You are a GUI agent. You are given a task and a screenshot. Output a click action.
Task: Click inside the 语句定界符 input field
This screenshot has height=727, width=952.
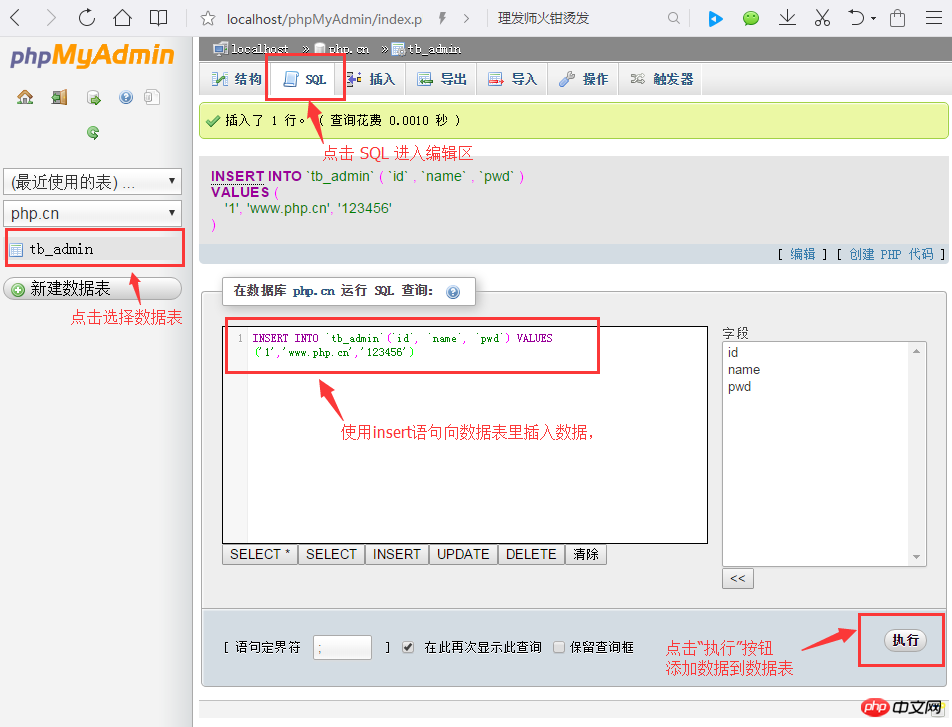(341, 647)
